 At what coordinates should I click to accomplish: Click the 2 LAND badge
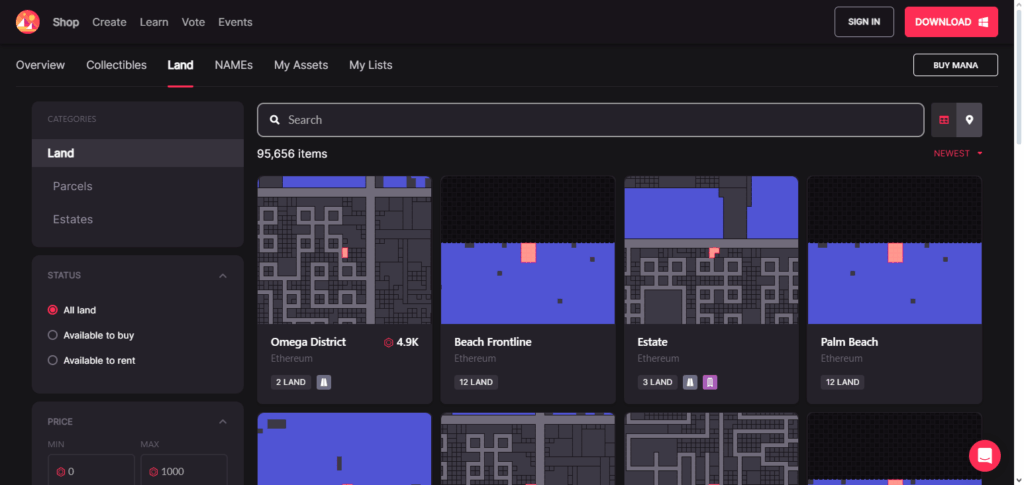click(x=291, y=382)
